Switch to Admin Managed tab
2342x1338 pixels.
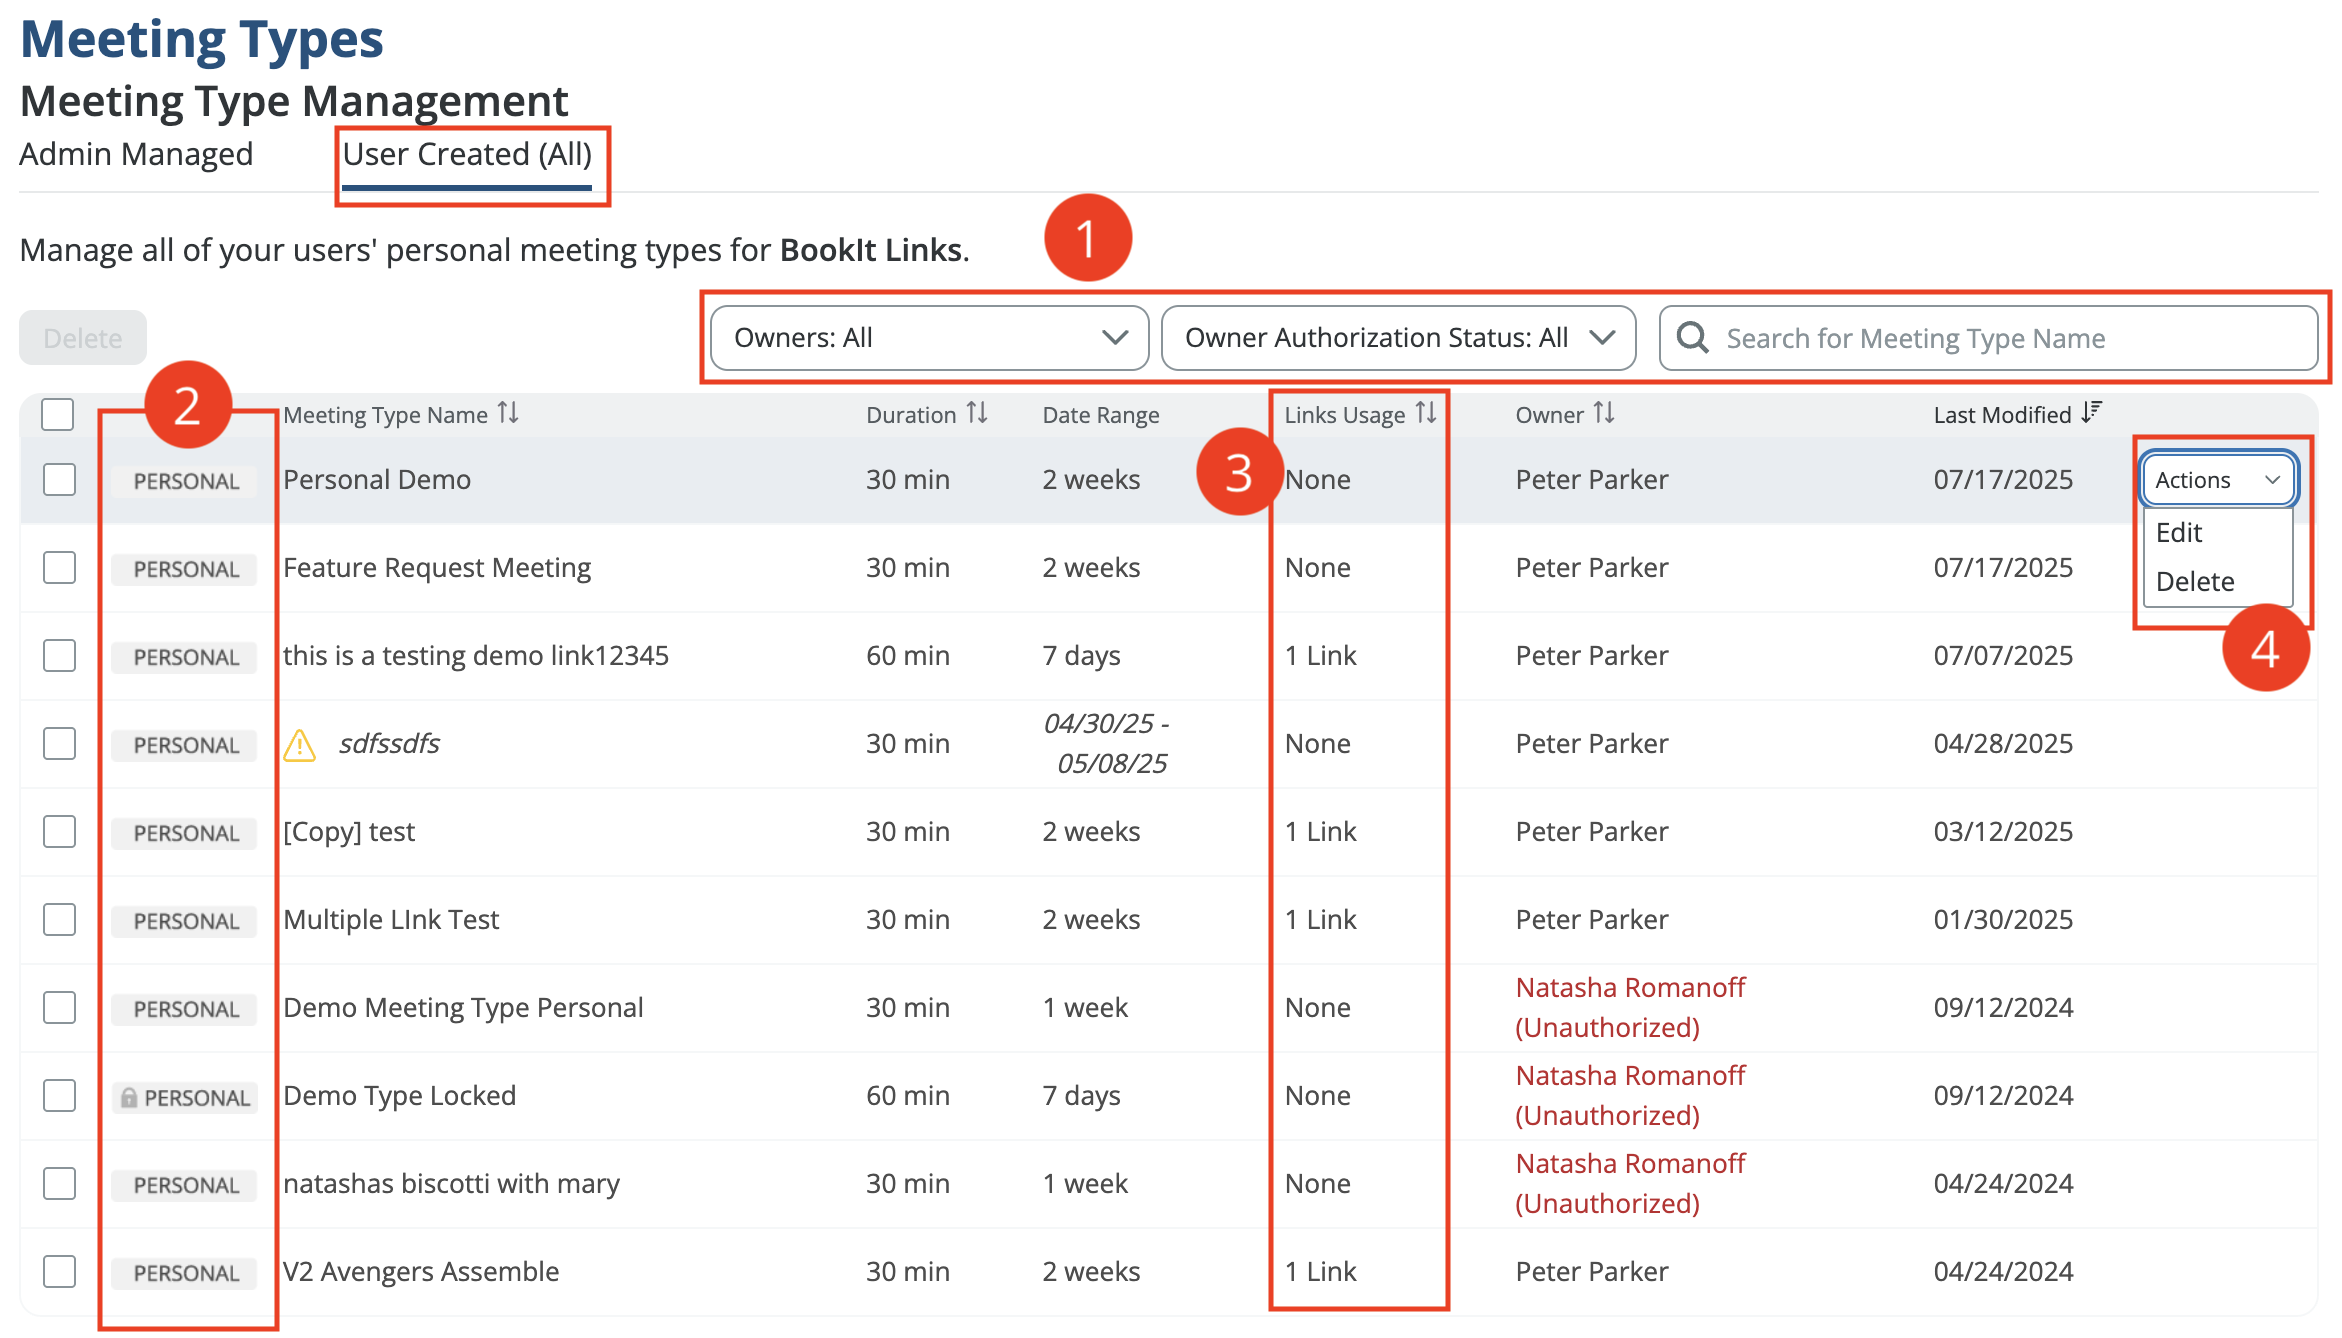(136, 155)
